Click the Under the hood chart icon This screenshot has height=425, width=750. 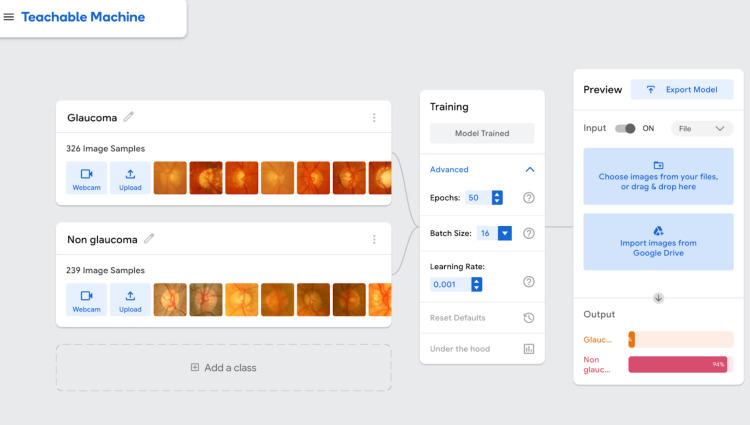529,349
